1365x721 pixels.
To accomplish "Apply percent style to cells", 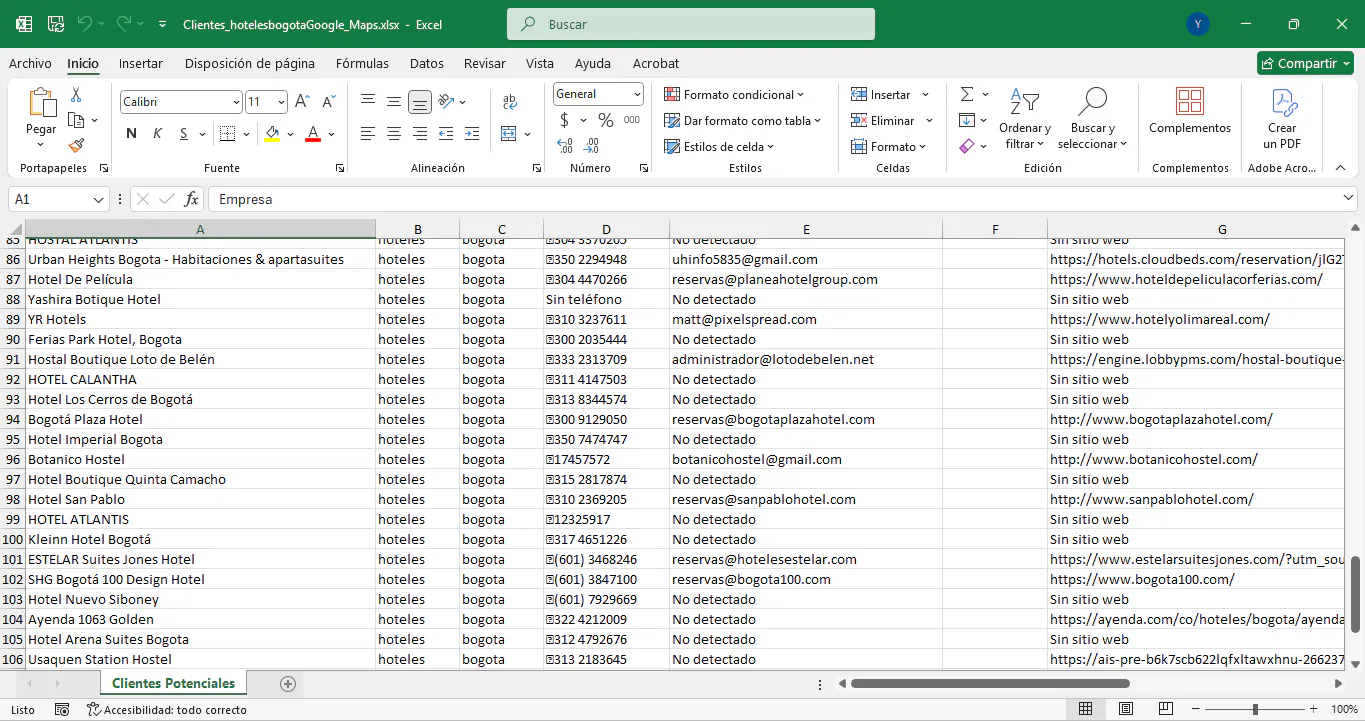I will tap(606, 120).
